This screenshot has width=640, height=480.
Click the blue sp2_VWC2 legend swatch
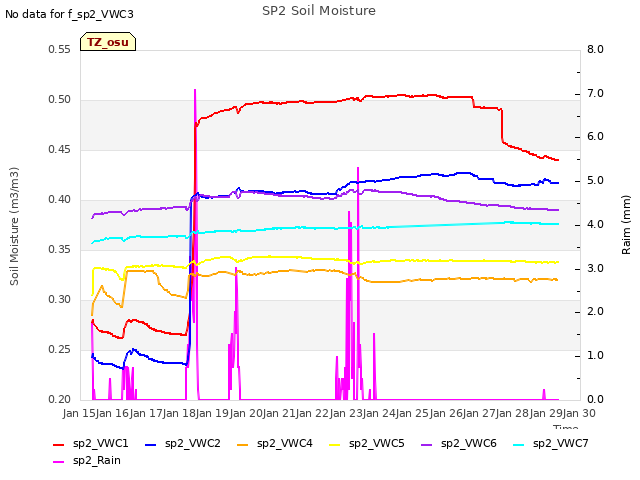[151, 444]
